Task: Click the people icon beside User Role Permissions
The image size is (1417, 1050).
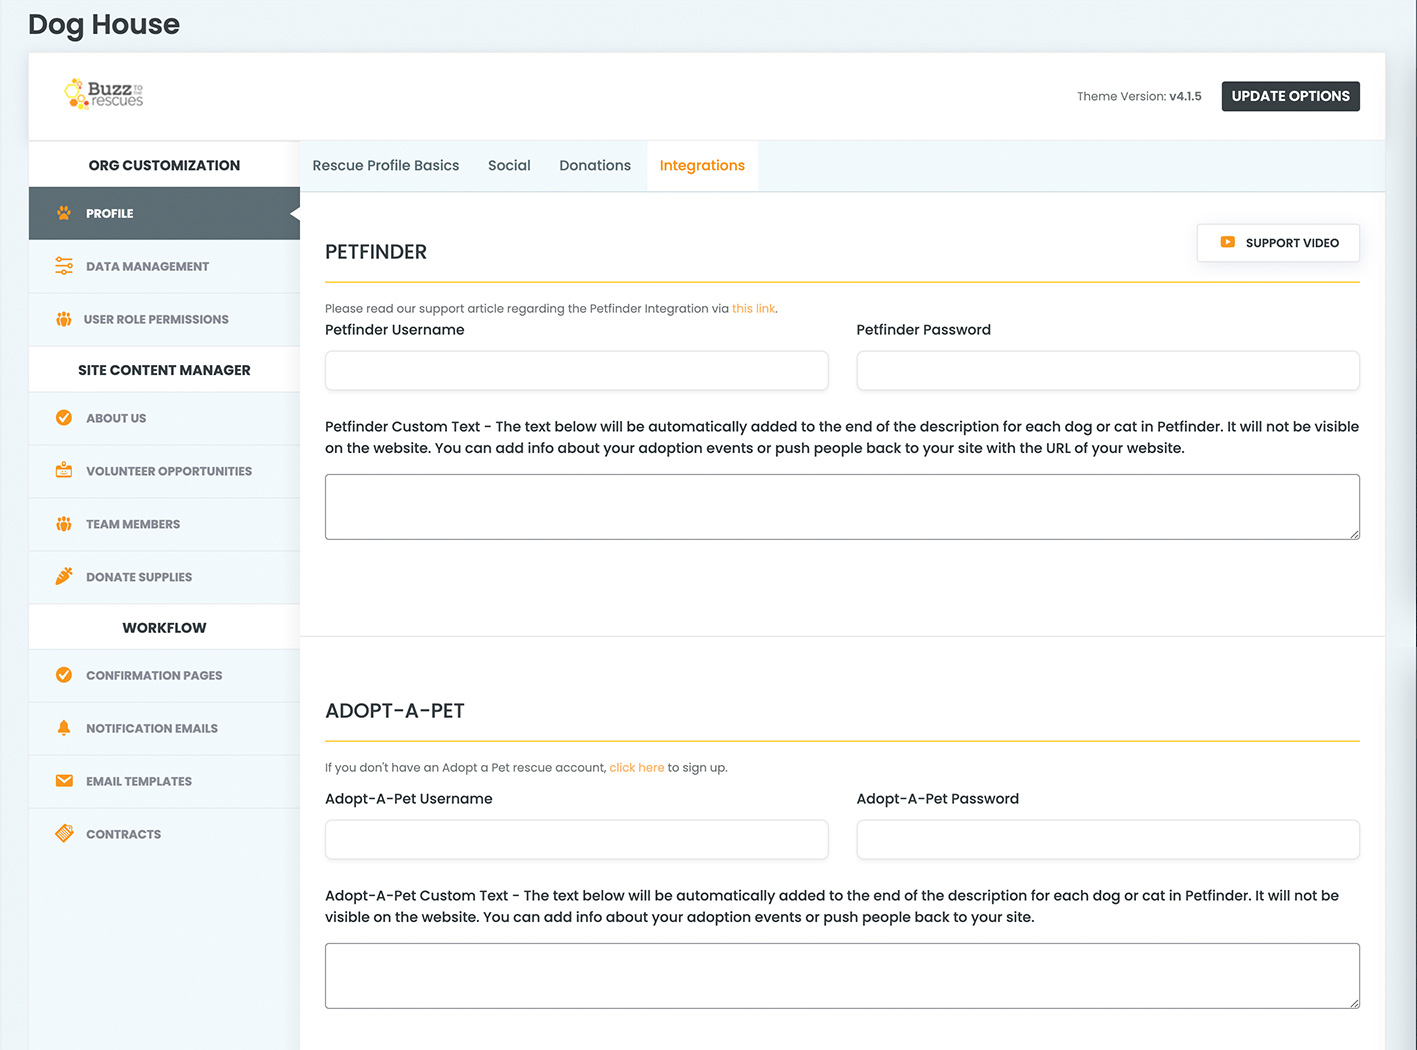Action: tap(64, 319)
